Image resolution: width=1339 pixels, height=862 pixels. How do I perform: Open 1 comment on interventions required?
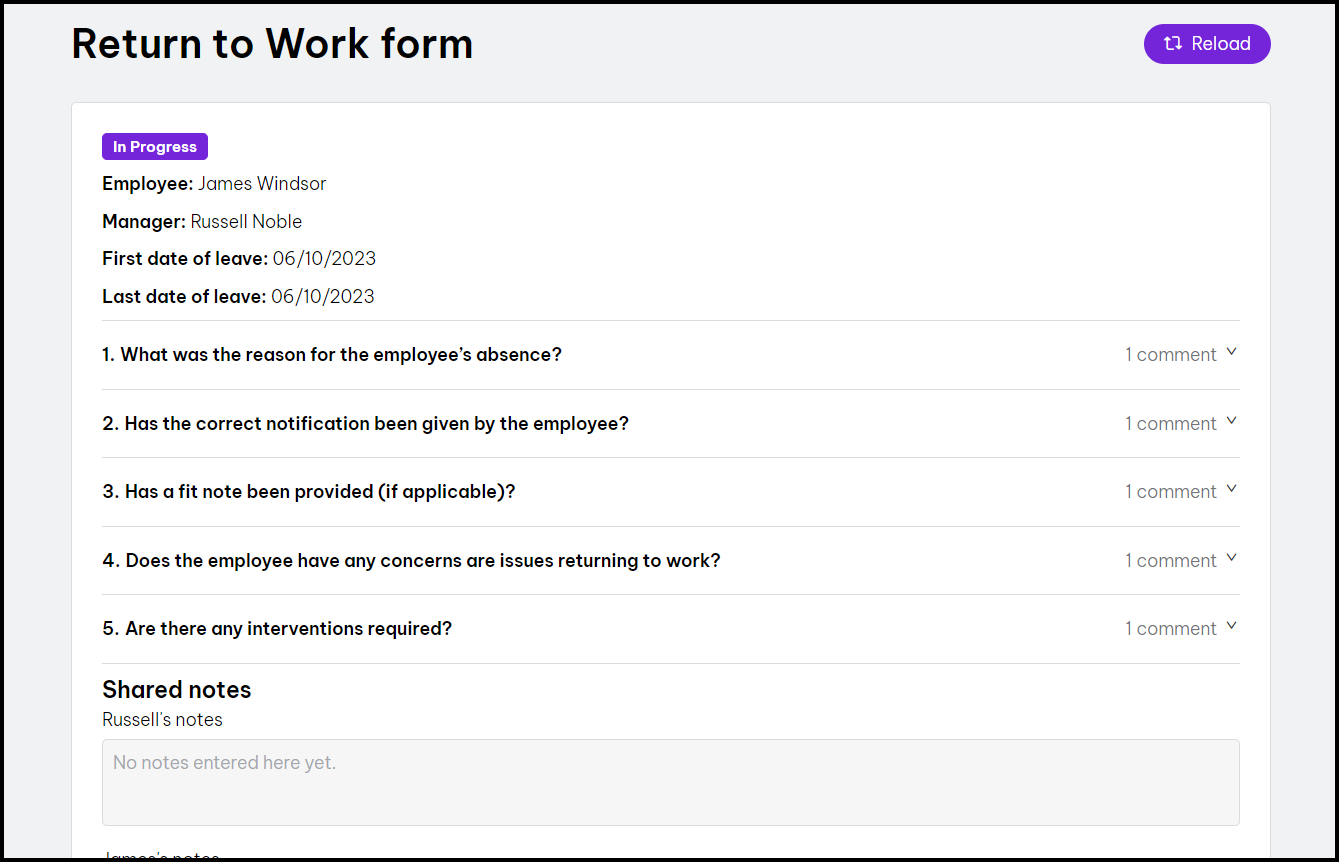(x=1170, y=629)
